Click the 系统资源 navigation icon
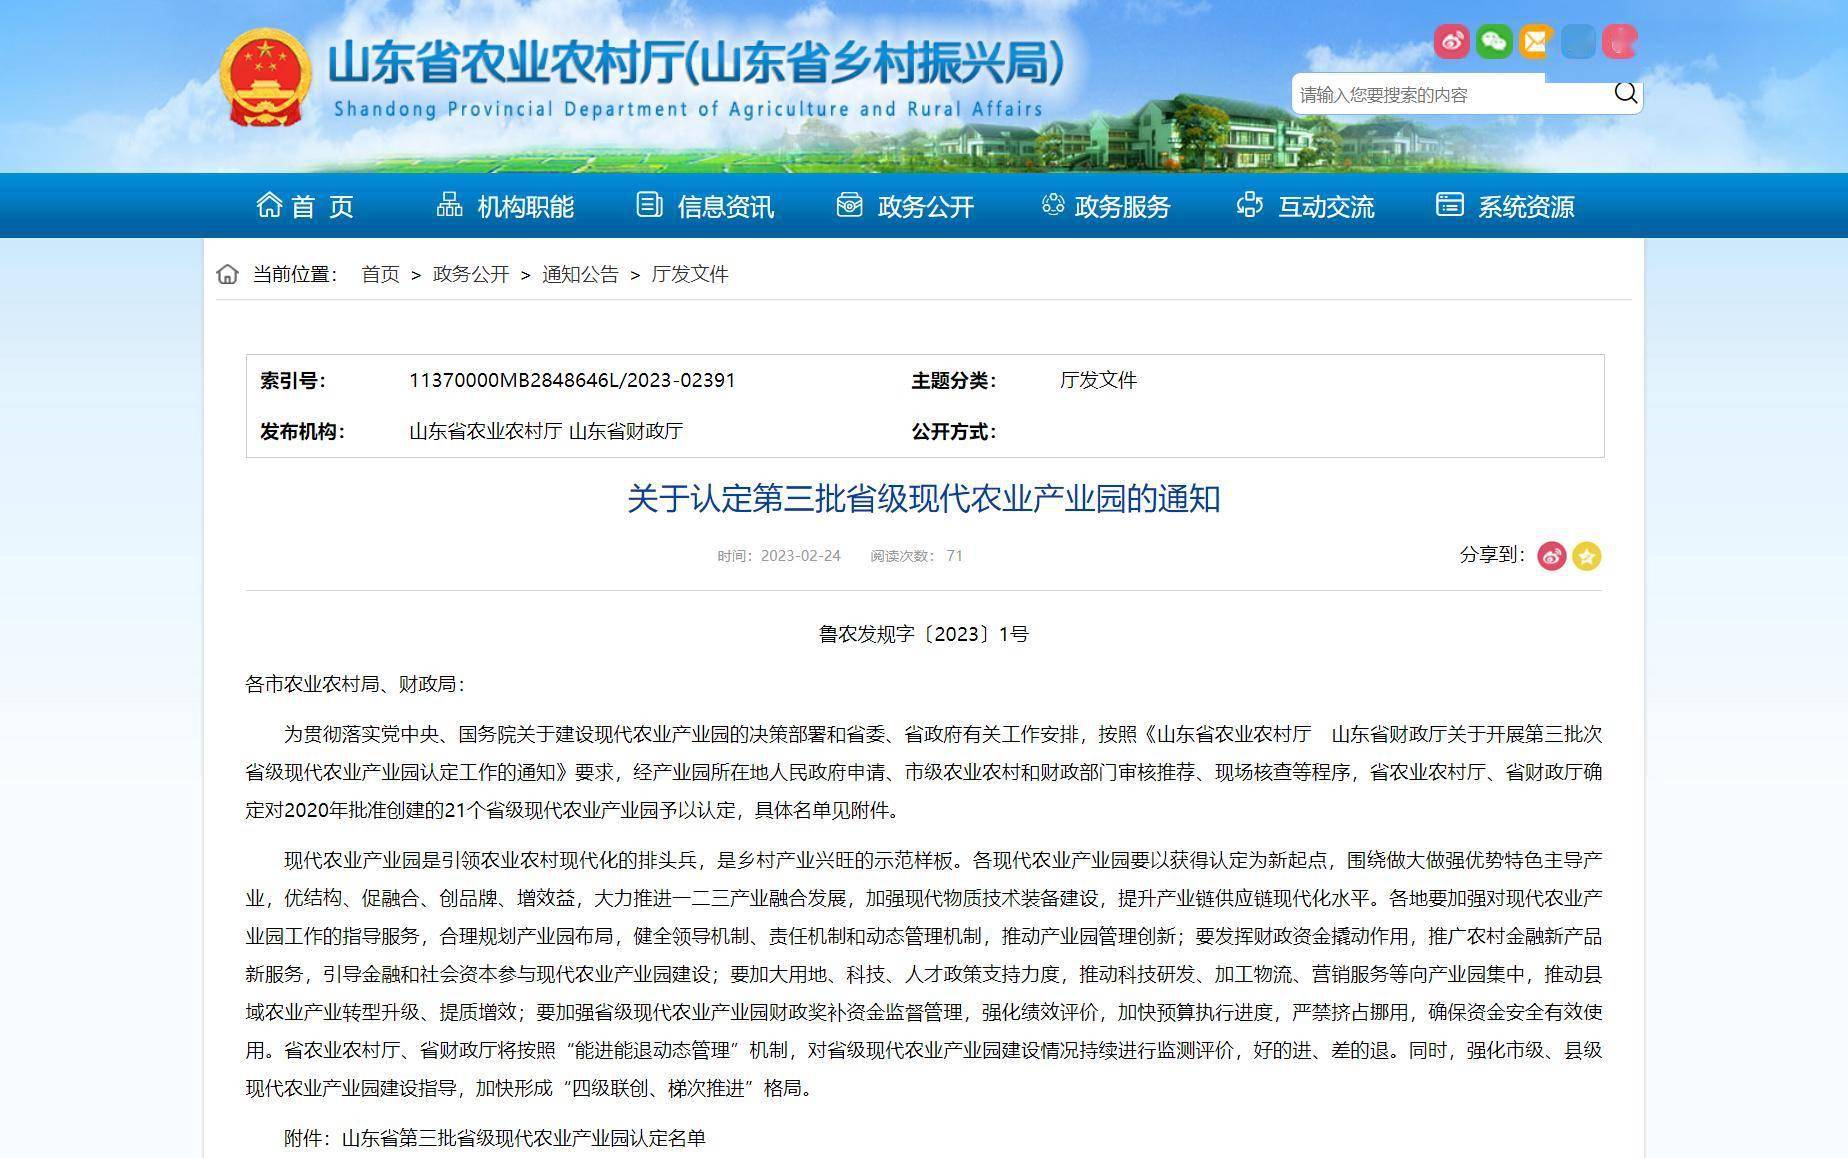The image size is (1848, 1158). click(1449, 205)
